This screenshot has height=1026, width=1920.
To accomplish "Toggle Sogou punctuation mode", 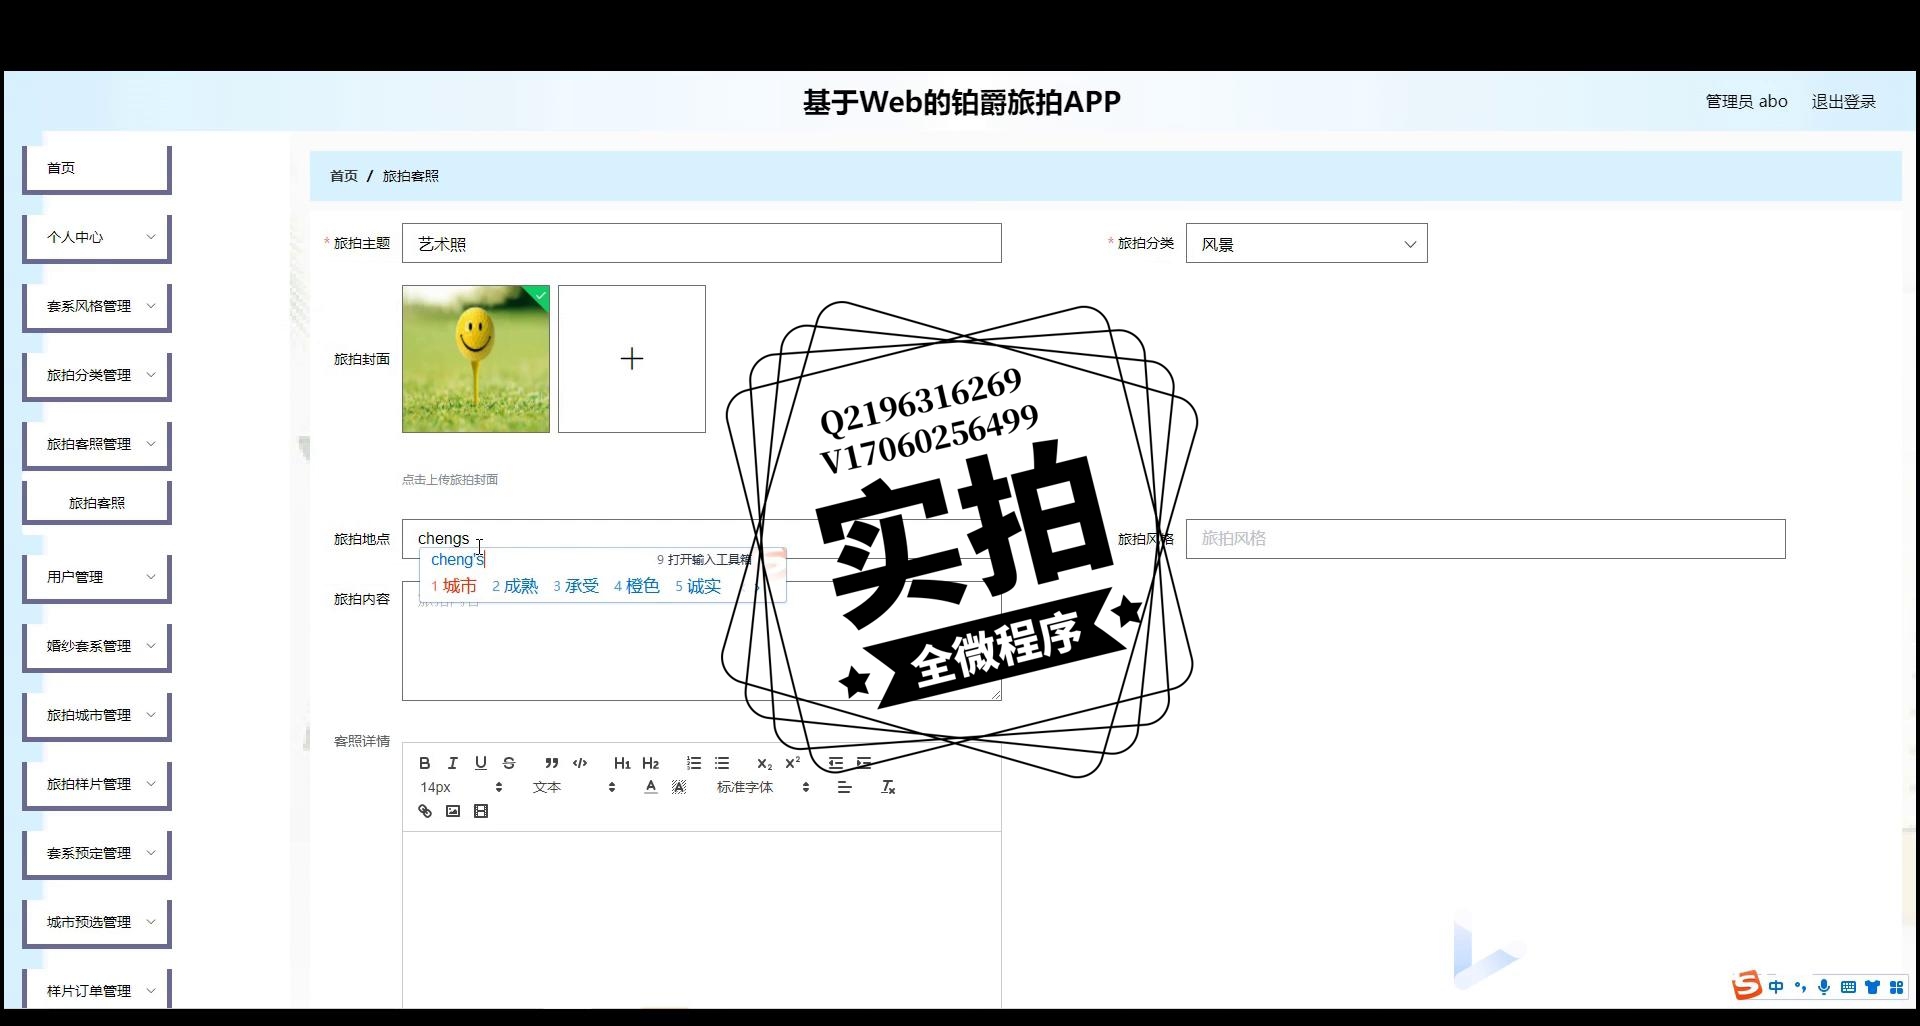I will (1800, 987).
